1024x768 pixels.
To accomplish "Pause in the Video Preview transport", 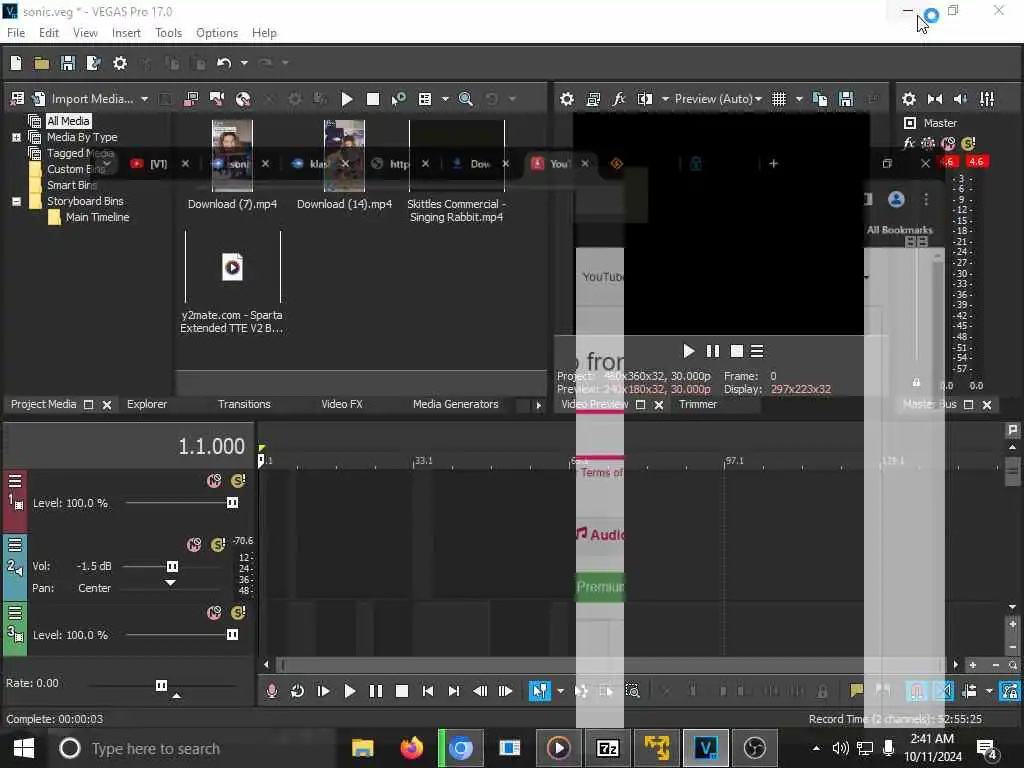I will pyautogui.click(x=712, y=351).
